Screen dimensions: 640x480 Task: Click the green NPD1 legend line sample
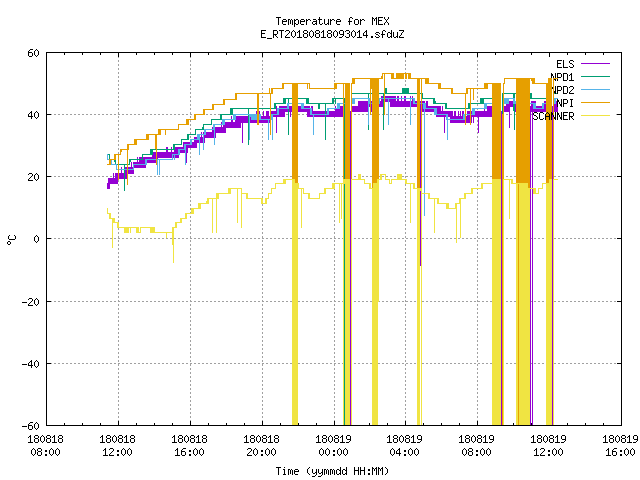click(x=596, y=77)
